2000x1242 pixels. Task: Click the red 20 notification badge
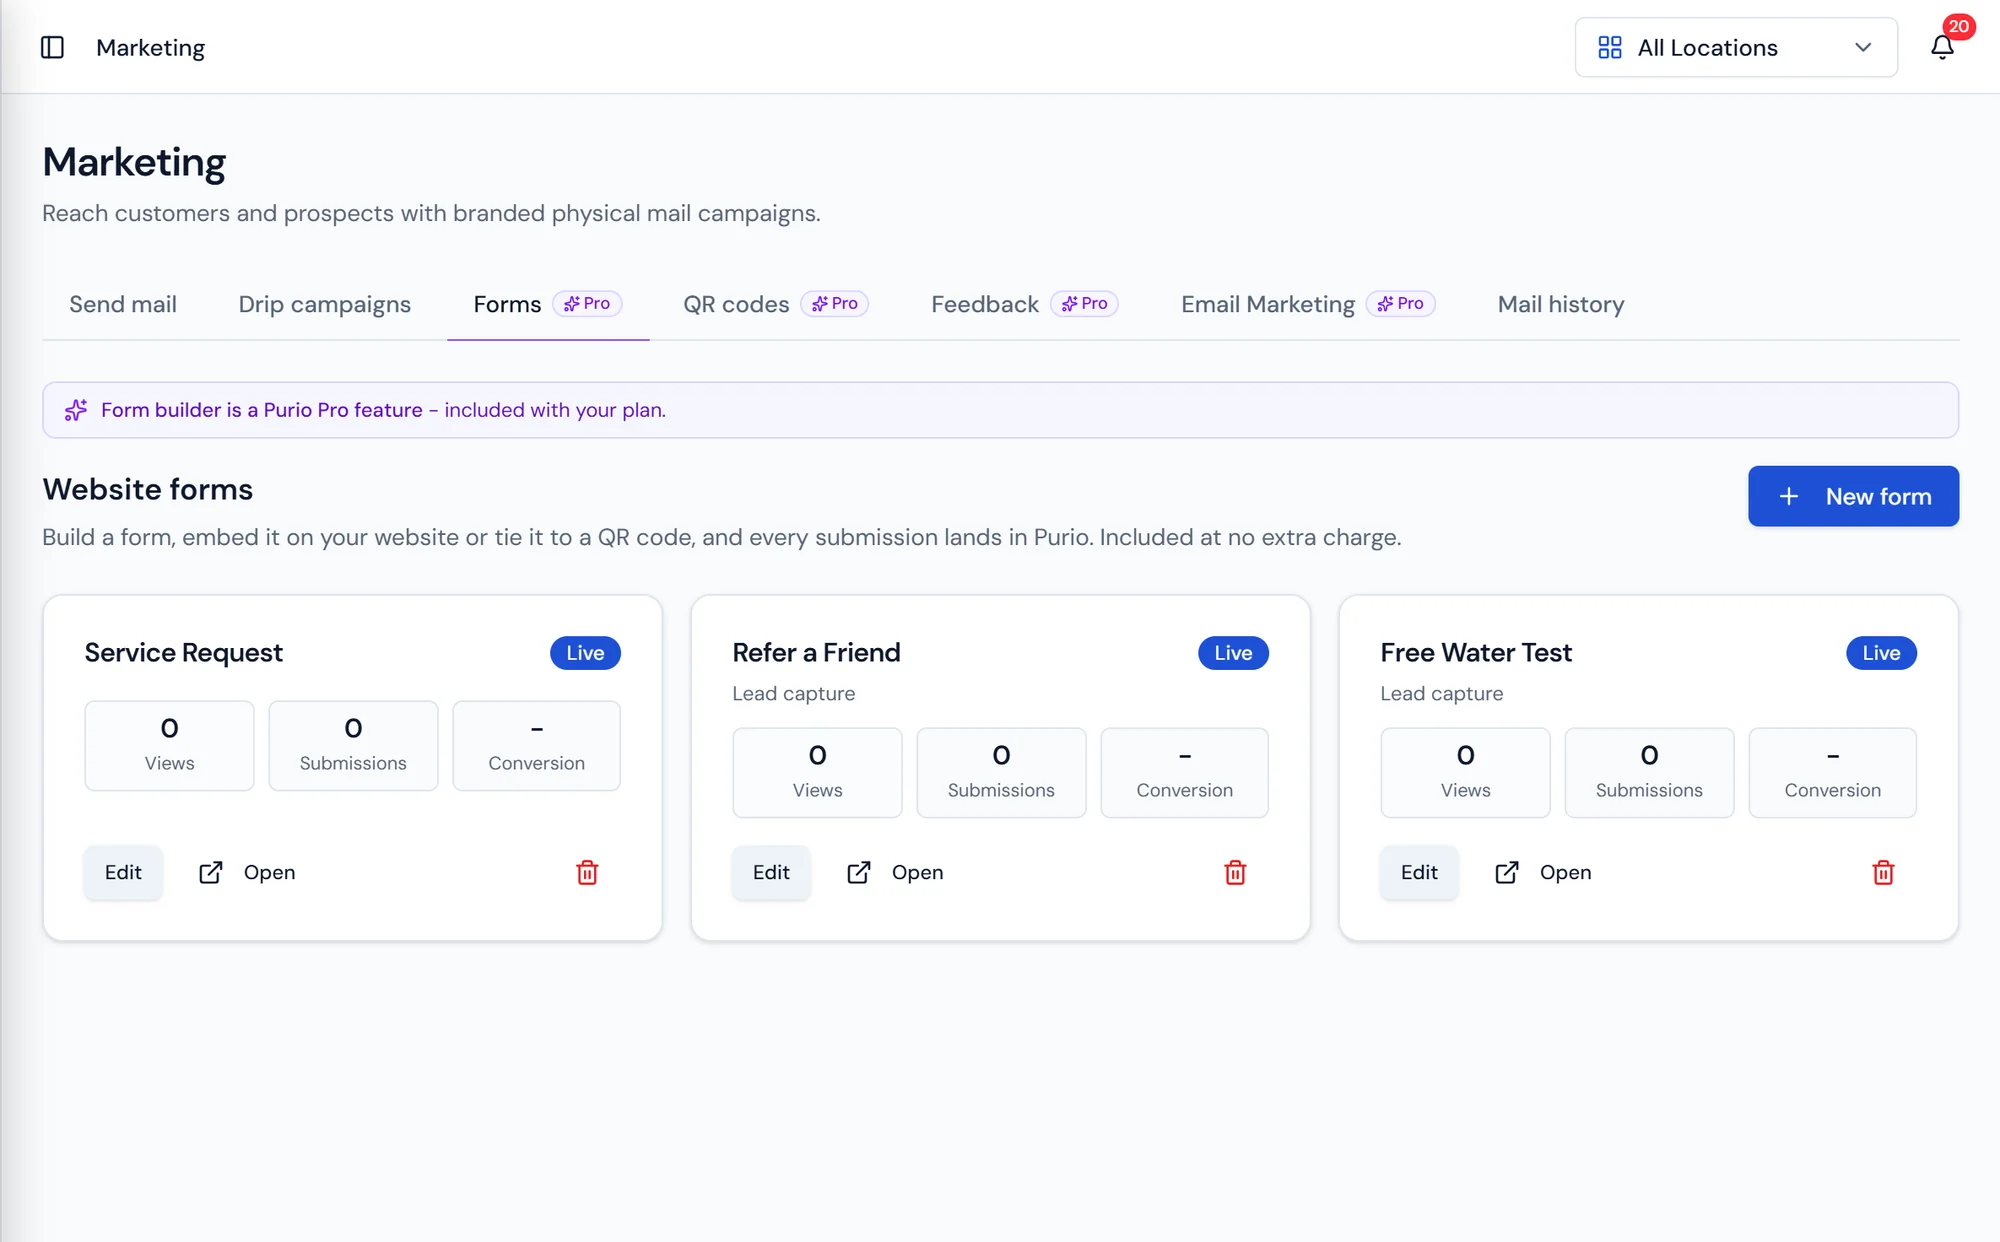1958,27
